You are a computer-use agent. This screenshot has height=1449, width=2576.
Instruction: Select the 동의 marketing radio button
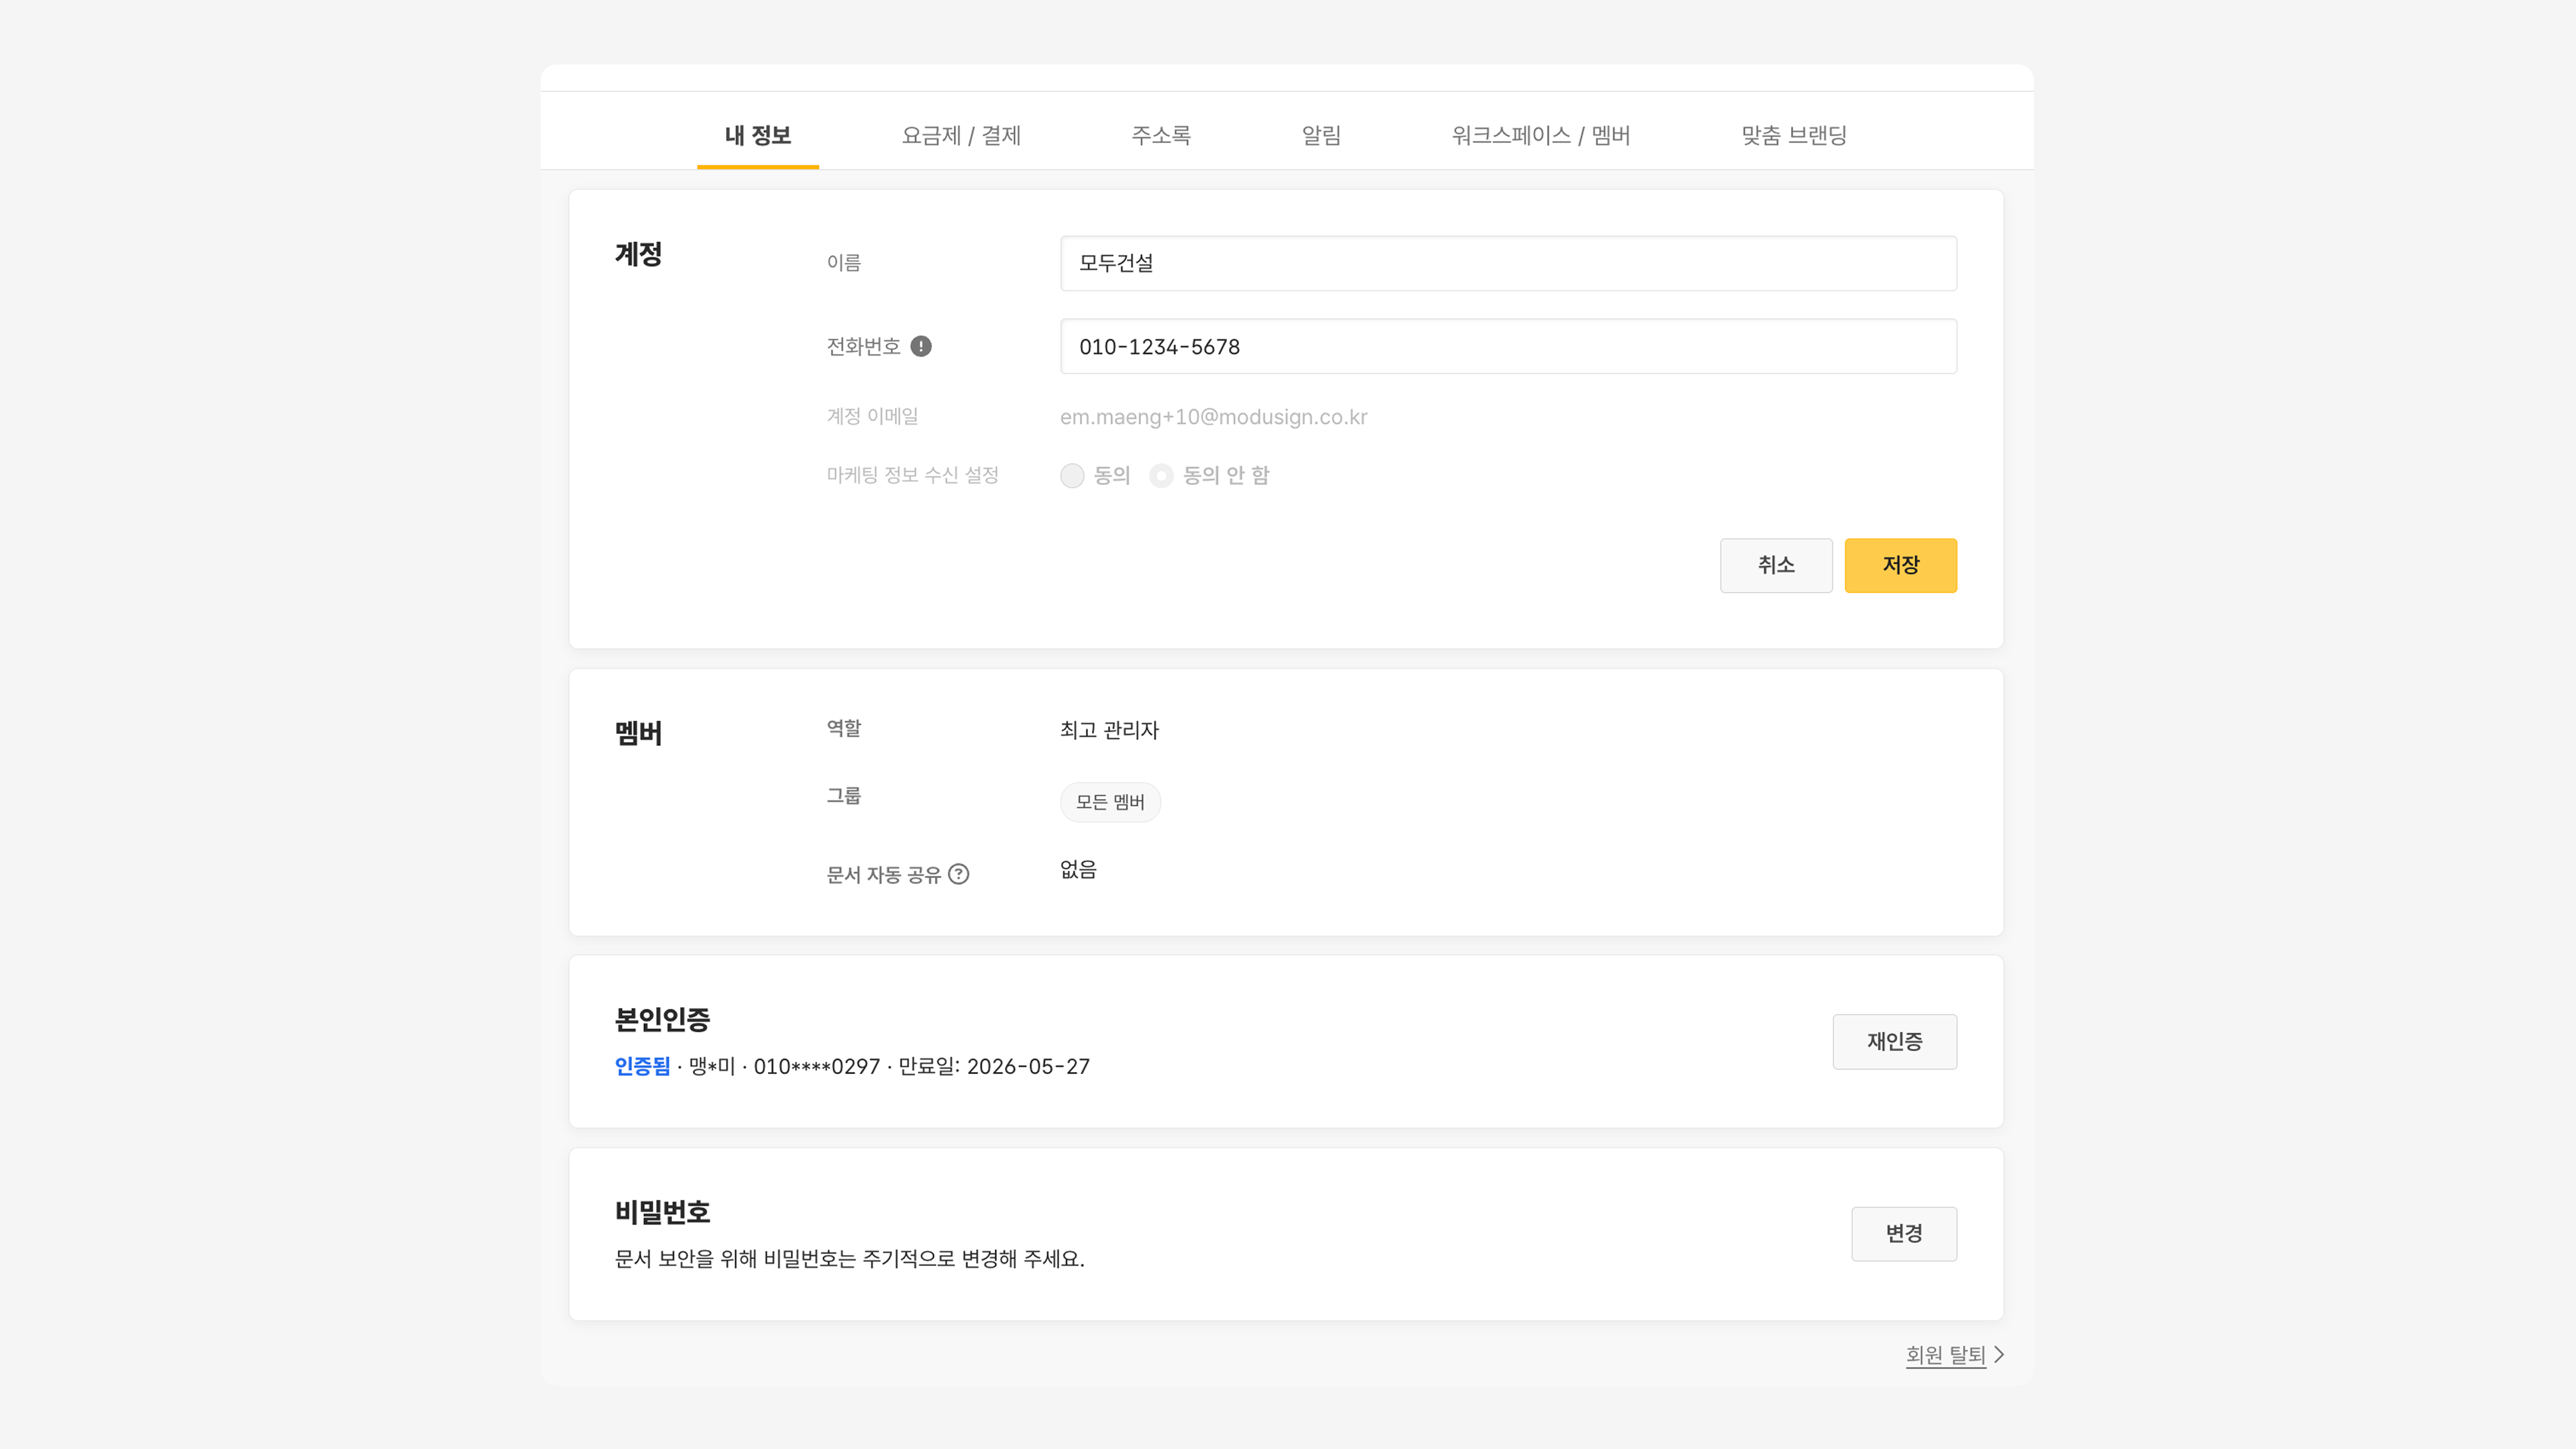coord(1072,475)
